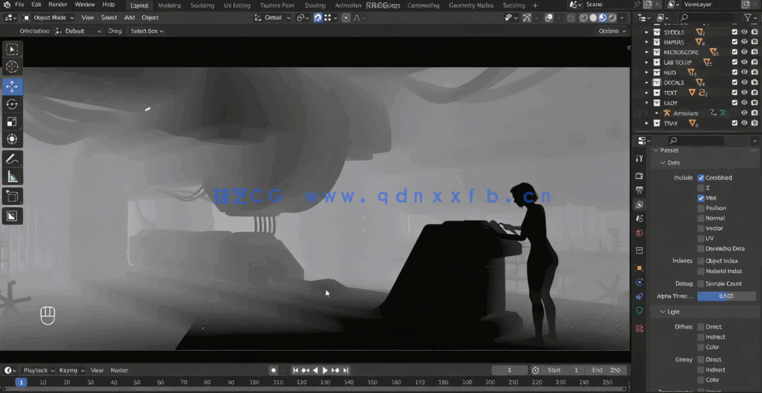Open the viewport Add menu
This screenshot has height=393, width=762.
[129, 18]
